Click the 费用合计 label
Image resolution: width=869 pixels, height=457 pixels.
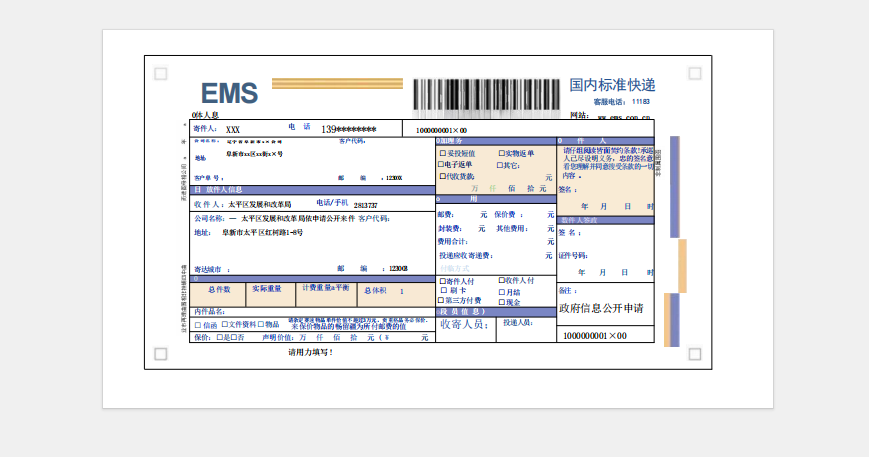[x=453, y=242]
